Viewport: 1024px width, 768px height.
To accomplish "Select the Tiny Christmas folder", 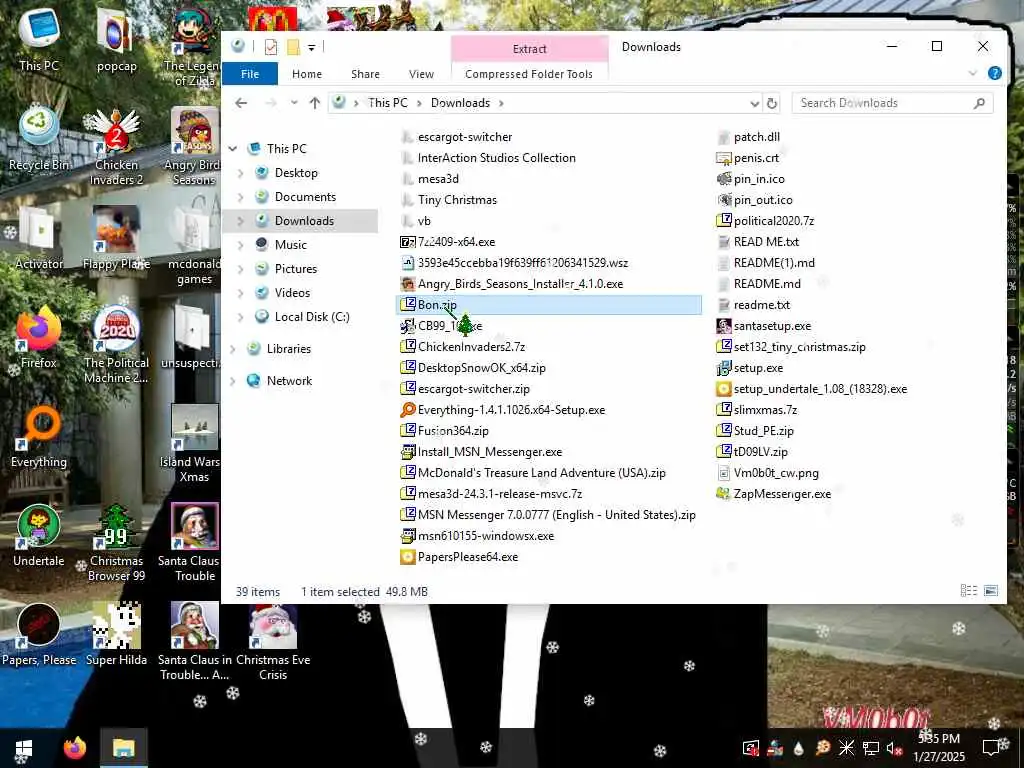I will [449, 200].
